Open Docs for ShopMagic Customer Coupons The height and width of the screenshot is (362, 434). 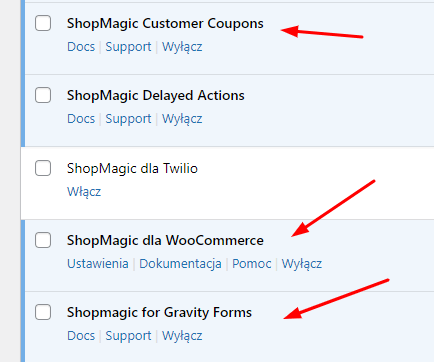point(81,47)
